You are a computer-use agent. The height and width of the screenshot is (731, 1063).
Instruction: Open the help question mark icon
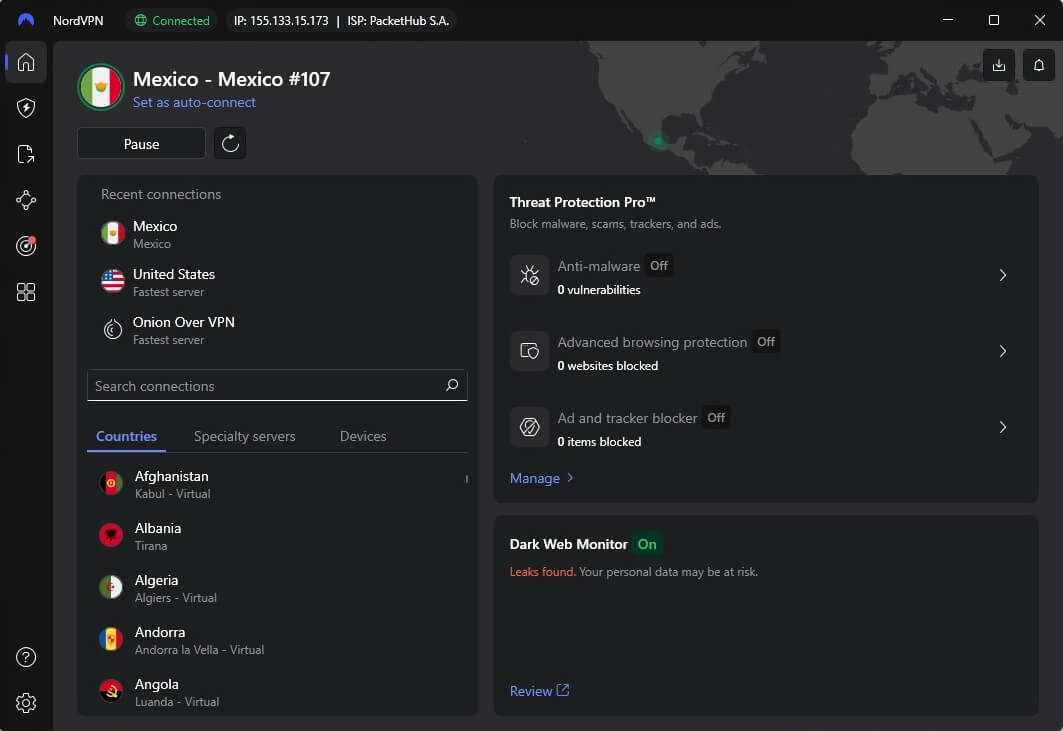coord(25,657)
